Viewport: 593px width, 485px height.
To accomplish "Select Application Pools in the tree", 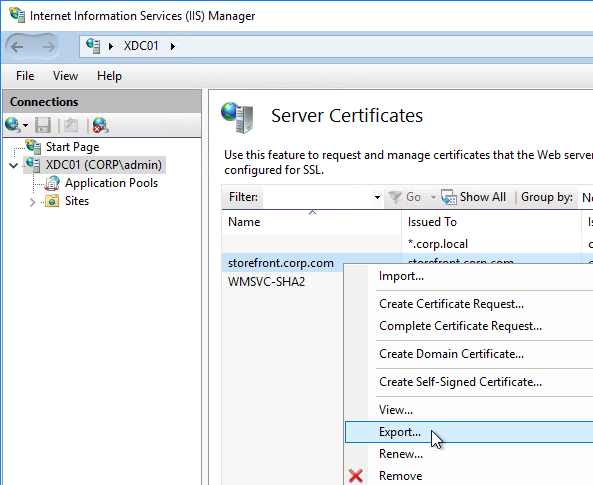I will click(111, 183).
